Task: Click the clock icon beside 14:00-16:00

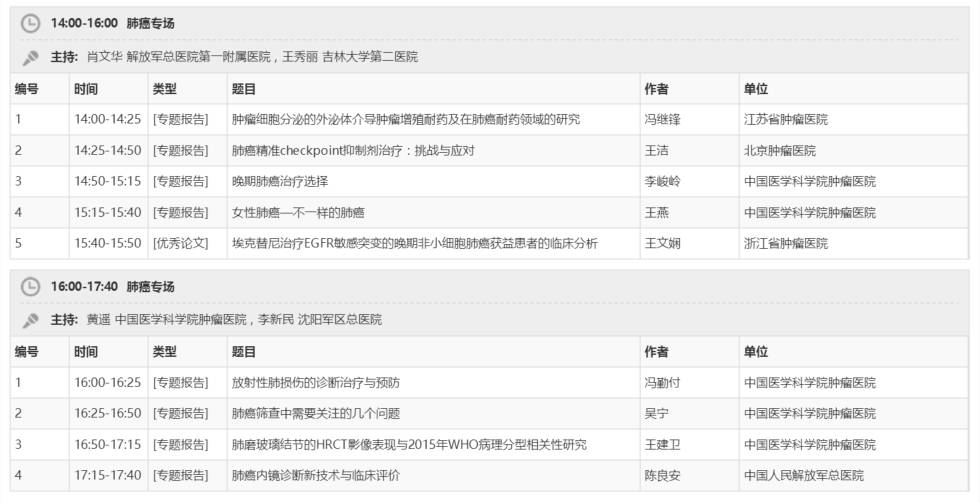Action: tap(30, 24)
